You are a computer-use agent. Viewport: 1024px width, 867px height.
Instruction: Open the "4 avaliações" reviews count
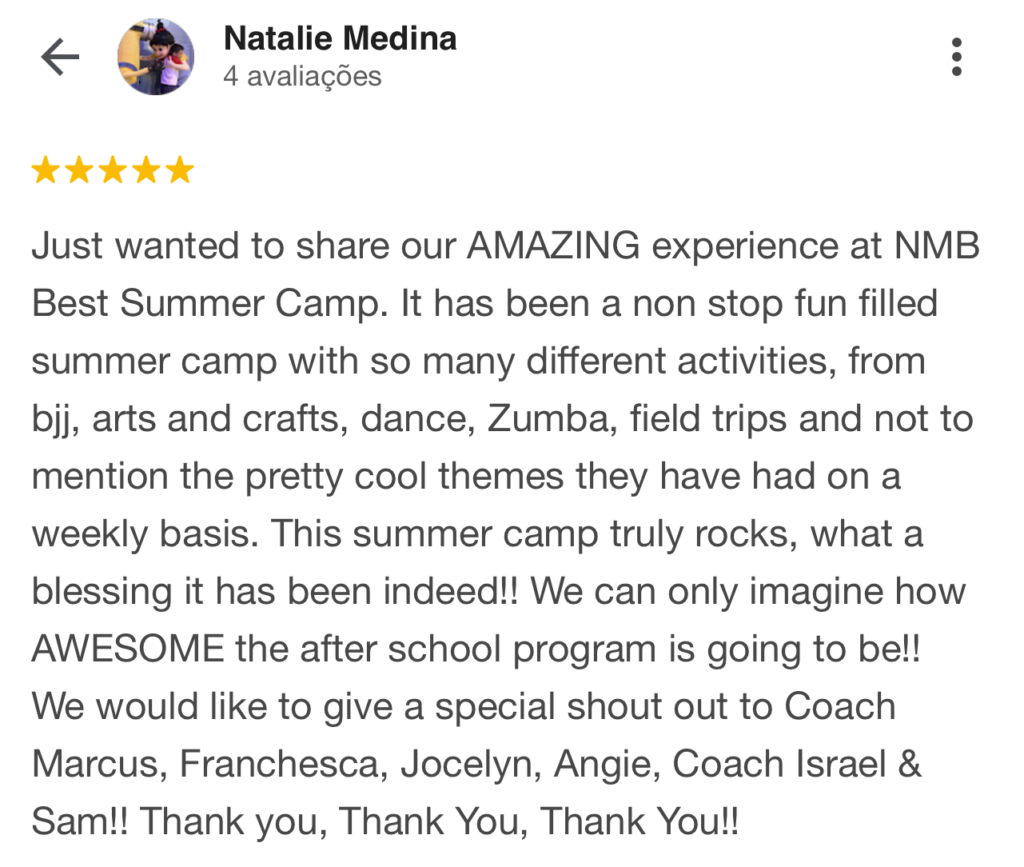[302, 77]
